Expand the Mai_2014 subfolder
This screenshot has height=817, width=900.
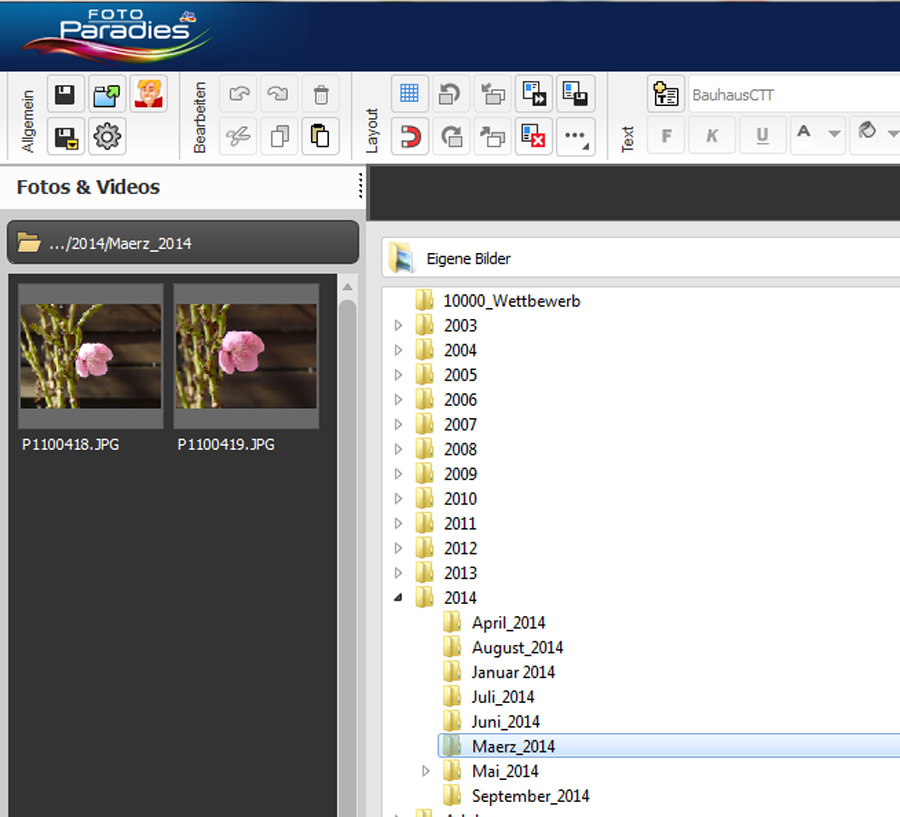pos(426,771)
